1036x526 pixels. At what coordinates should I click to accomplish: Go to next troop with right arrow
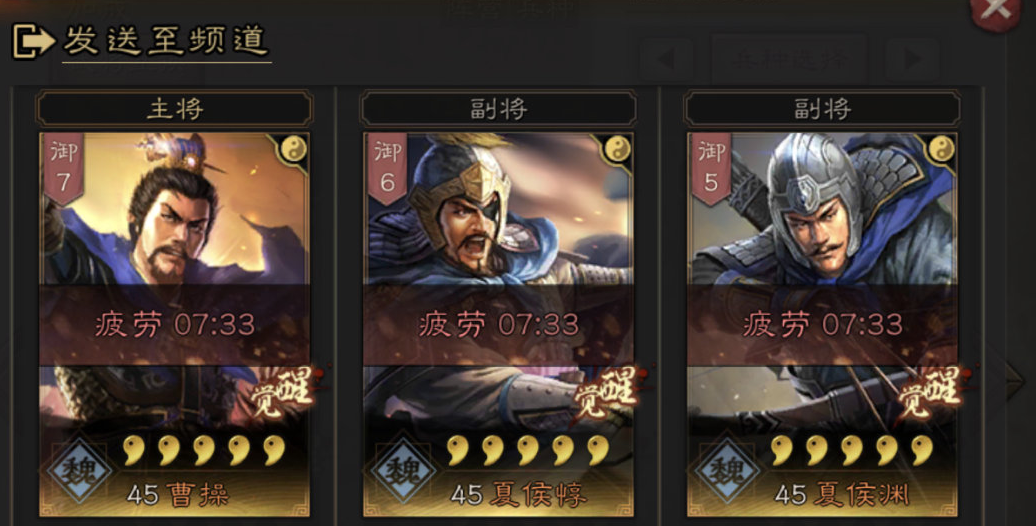(912, 59)
